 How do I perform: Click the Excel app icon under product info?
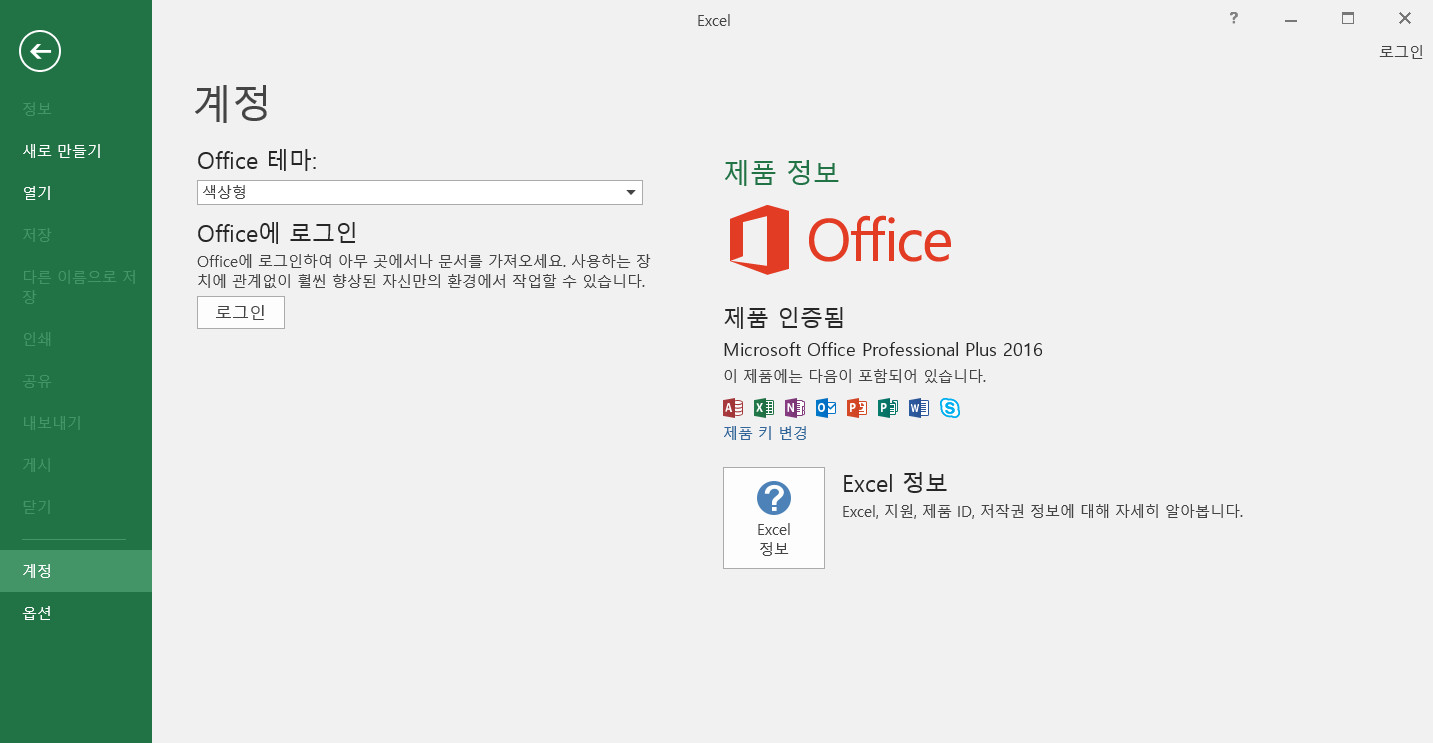pyautogui.click(x=763, y=407)
